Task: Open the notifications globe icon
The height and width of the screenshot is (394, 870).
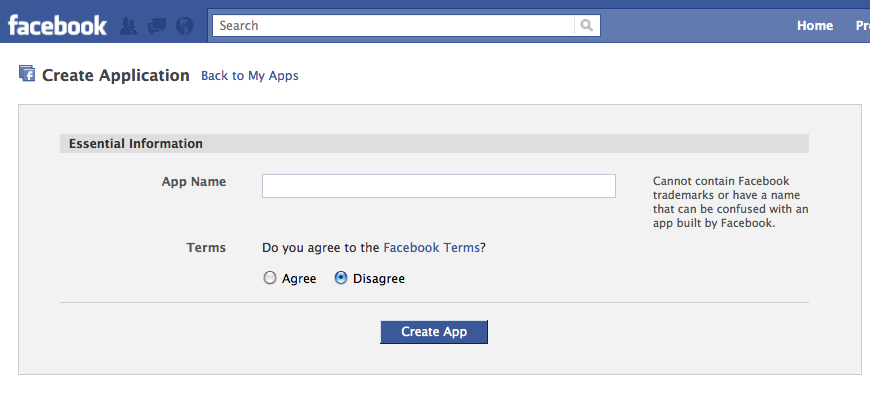Action: pyautogui.click(x=185, y=26)
